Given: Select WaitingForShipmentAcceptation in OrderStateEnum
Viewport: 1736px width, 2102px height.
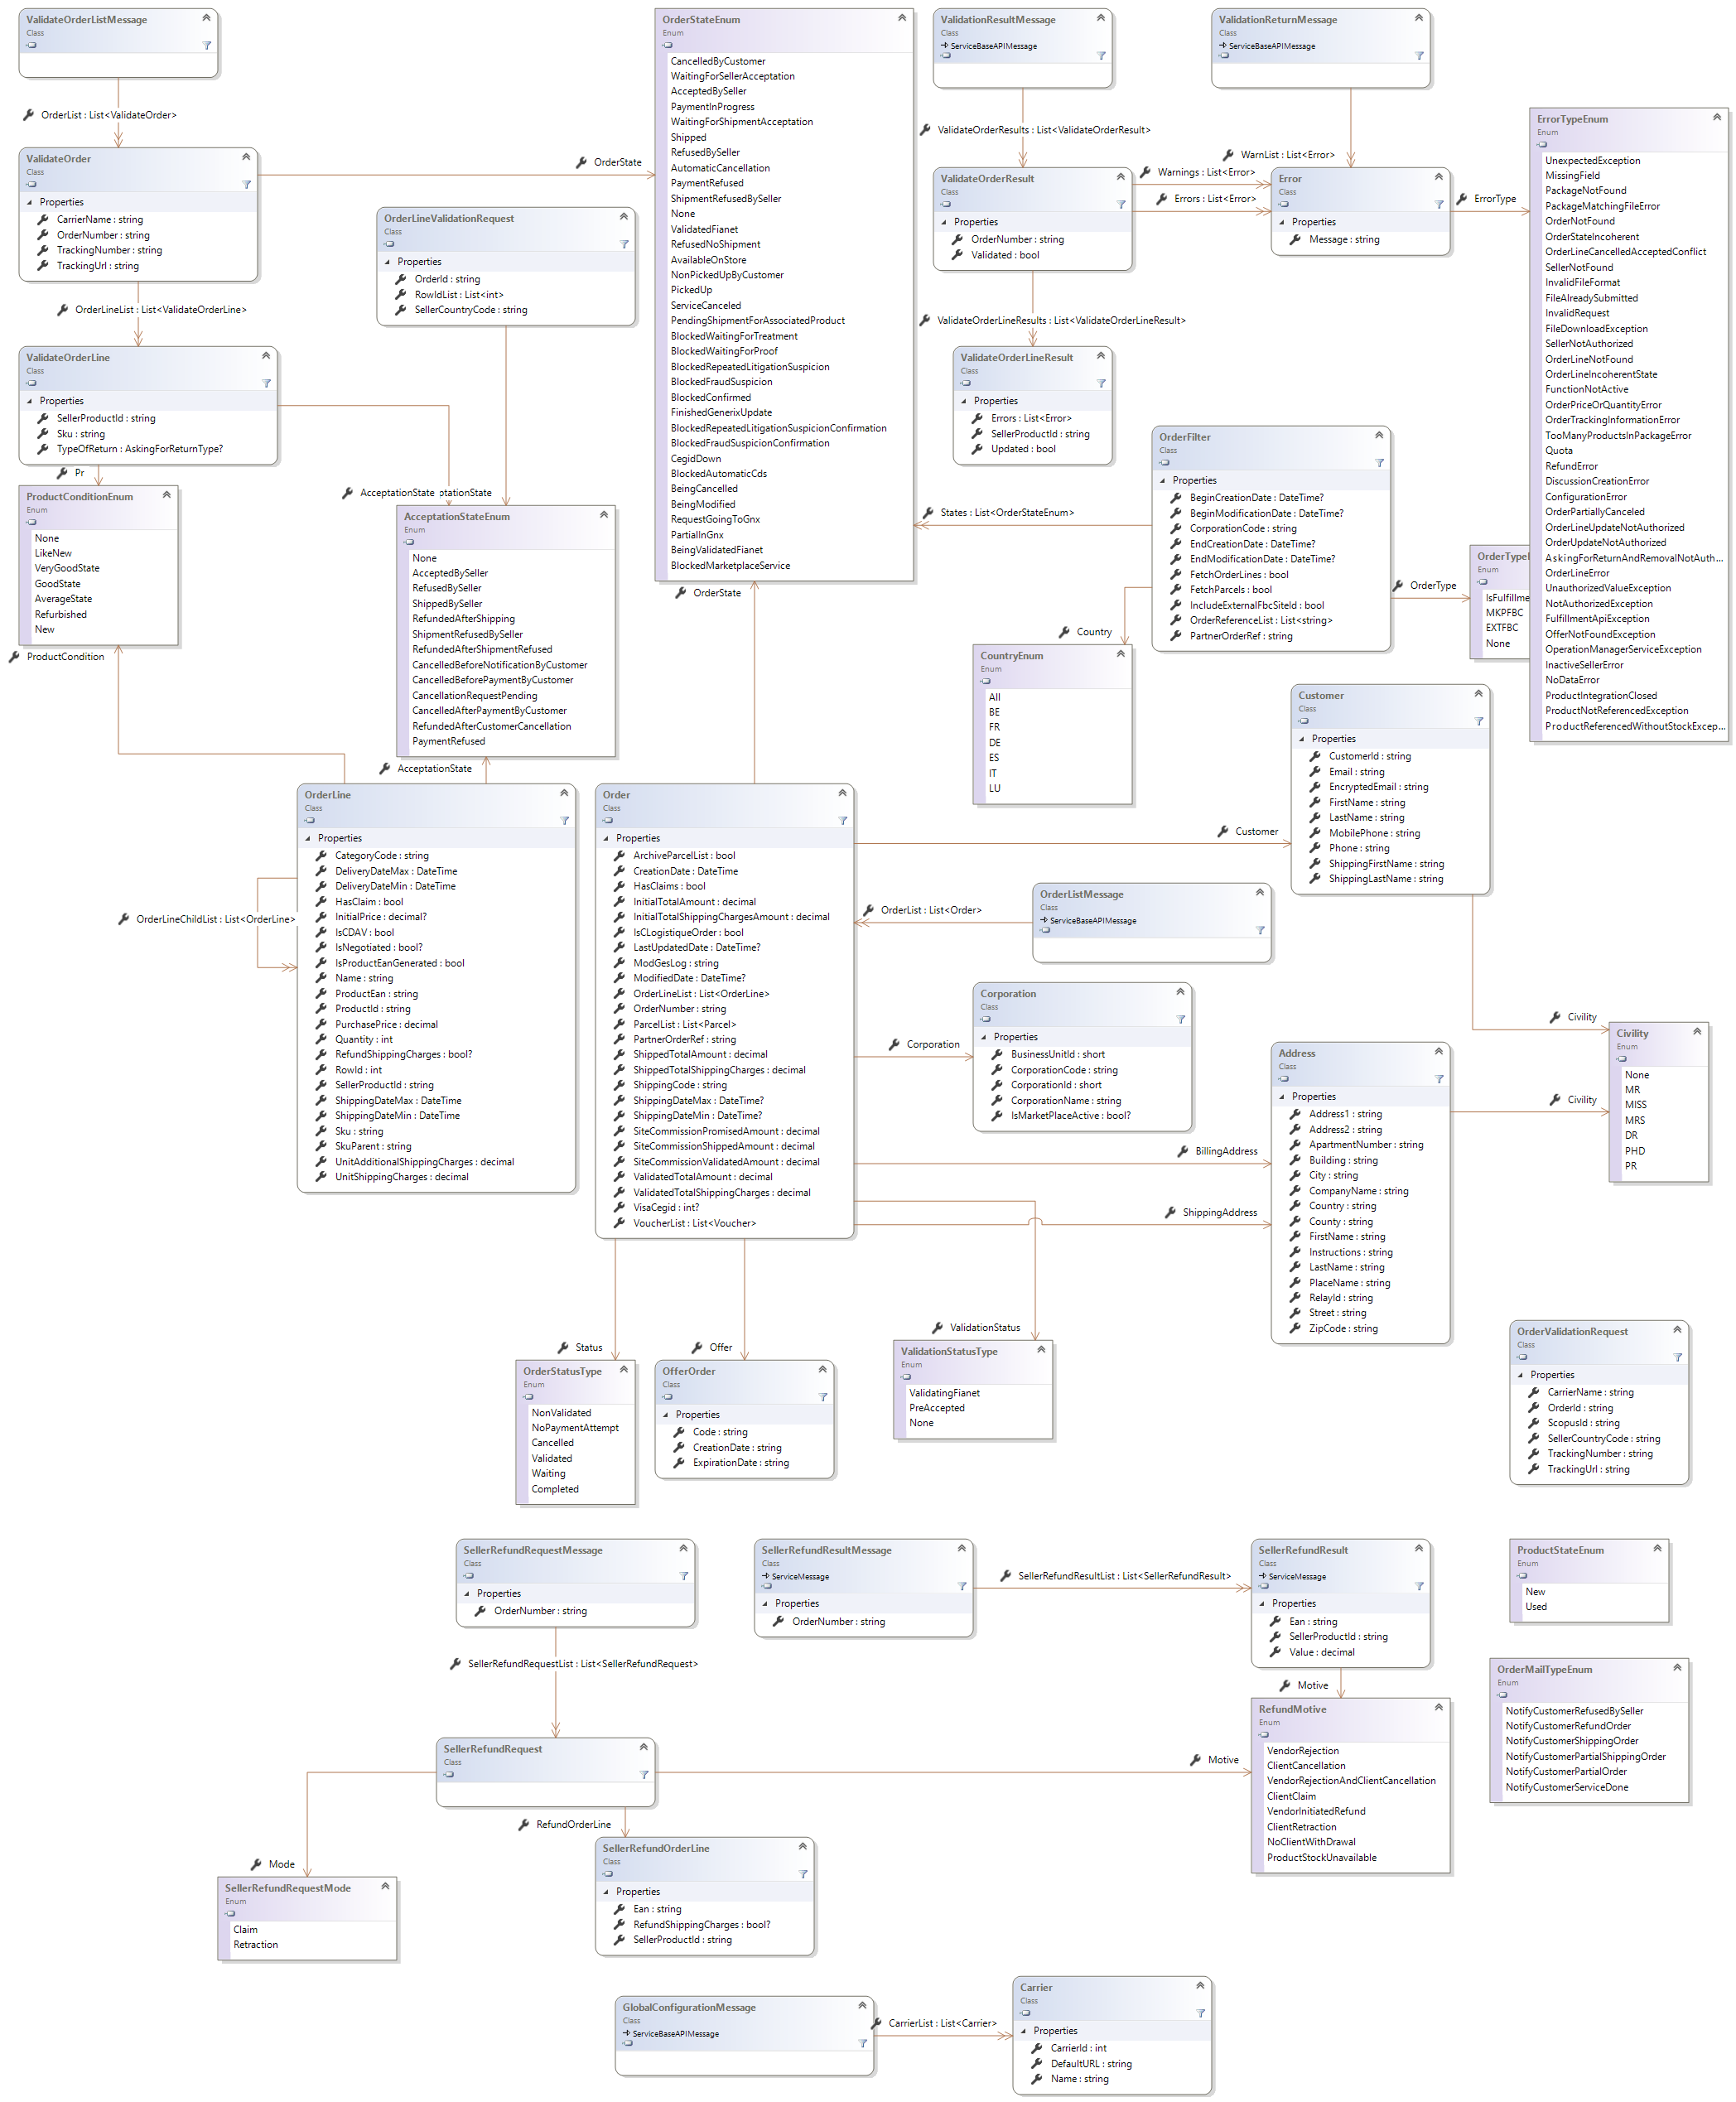Looking at the screenshot, I should pyautogui.click(x=741, y=122).
